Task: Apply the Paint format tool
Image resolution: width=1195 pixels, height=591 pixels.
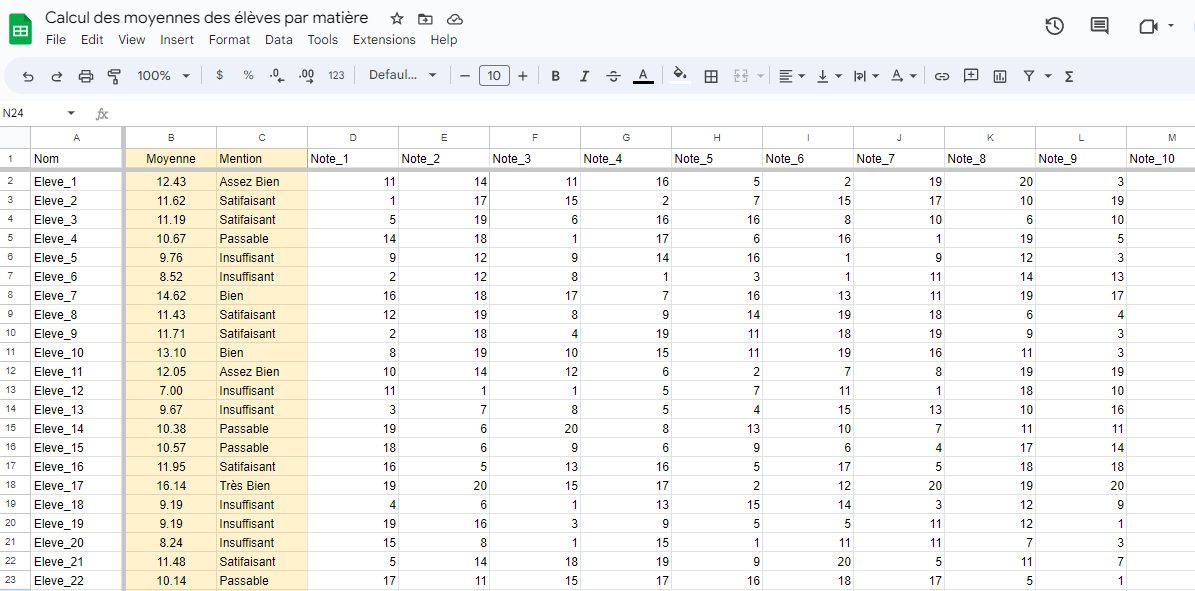Action: pyautogui.click(x=114, y=75)
